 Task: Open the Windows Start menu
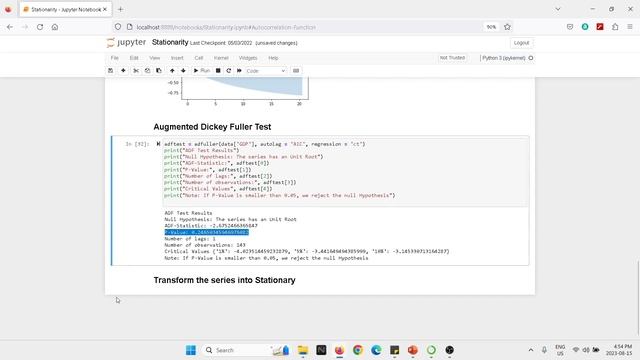pyautogui.click(x=191, y=350)
